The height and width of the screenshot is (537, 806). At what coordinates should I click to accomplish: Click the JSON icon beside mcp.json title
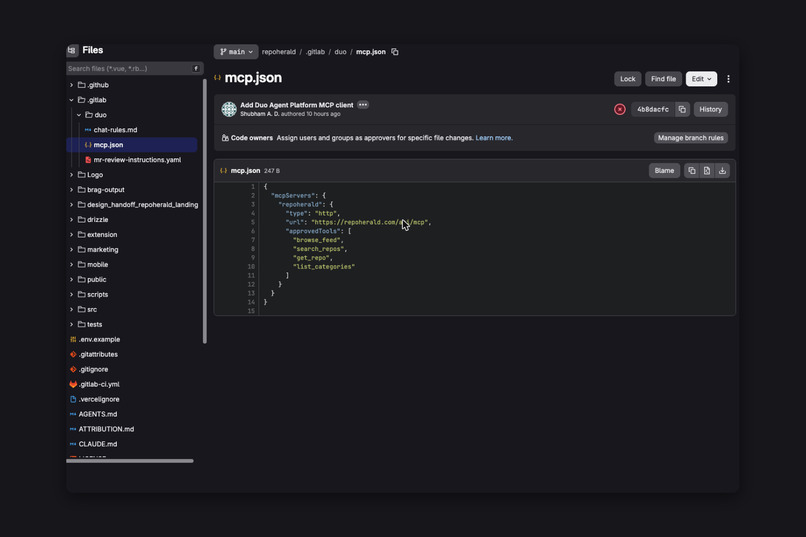pyautogui.click(x=217, y=78)
